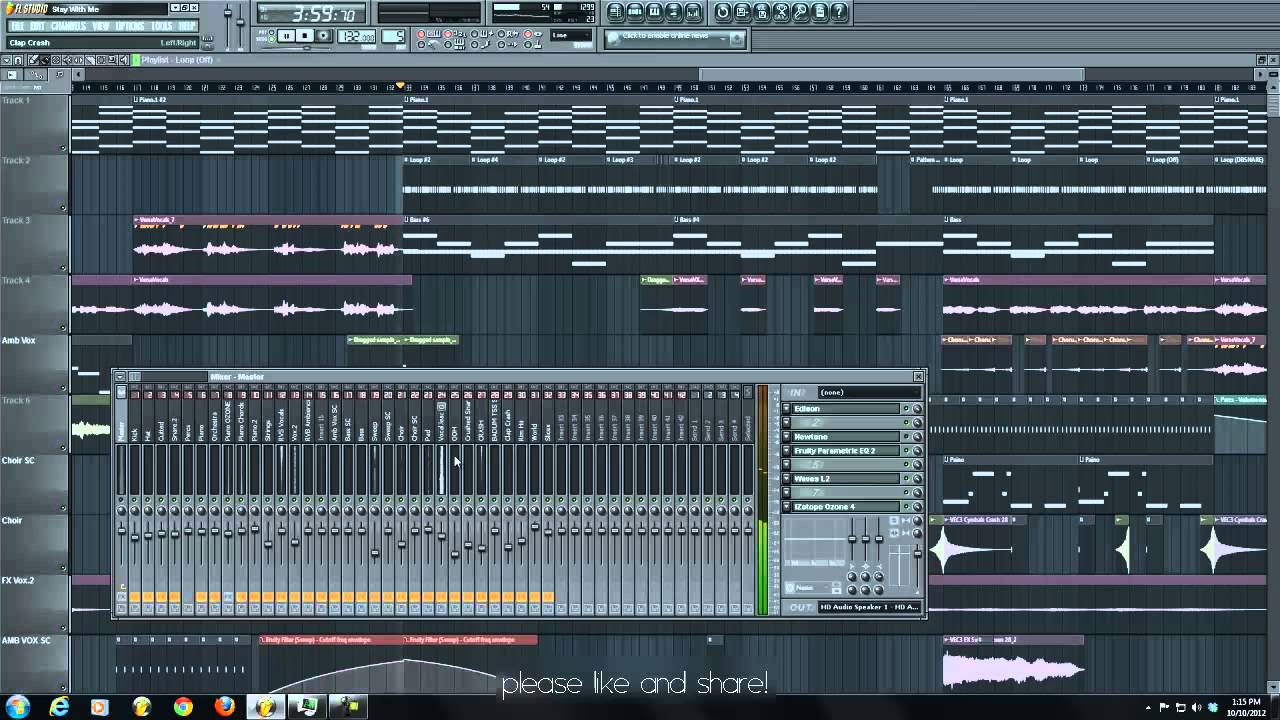Click to enable online news panel

tap(675, 39)
